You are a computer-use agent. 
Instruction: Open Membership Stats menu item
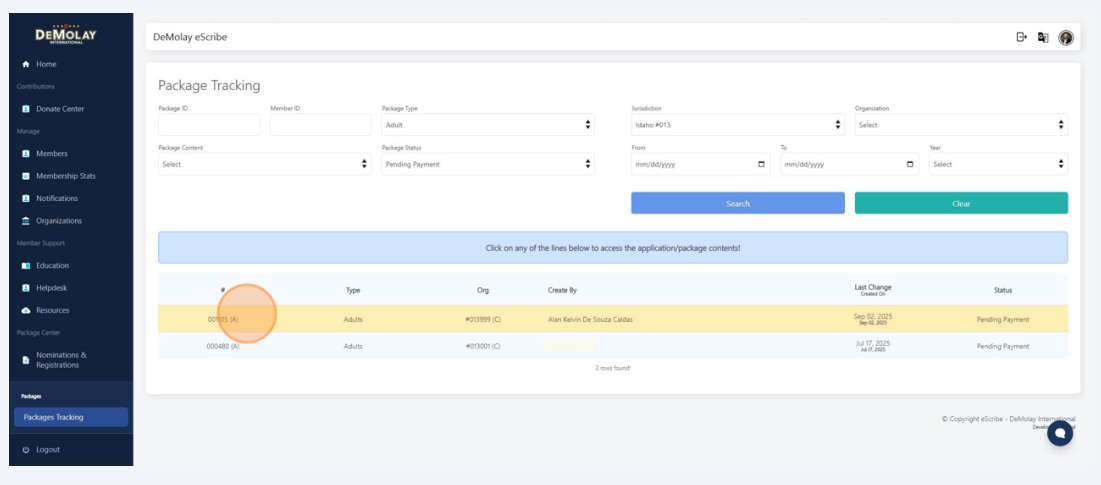click(66, 176)
